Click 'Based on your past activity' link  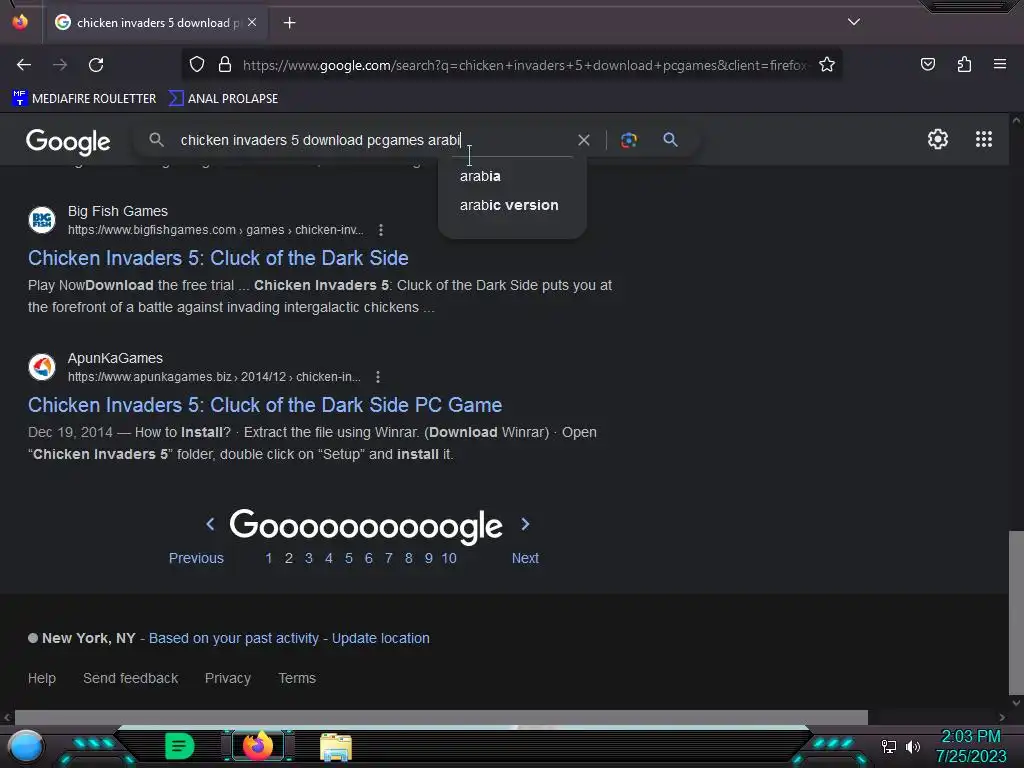(234, 638)
